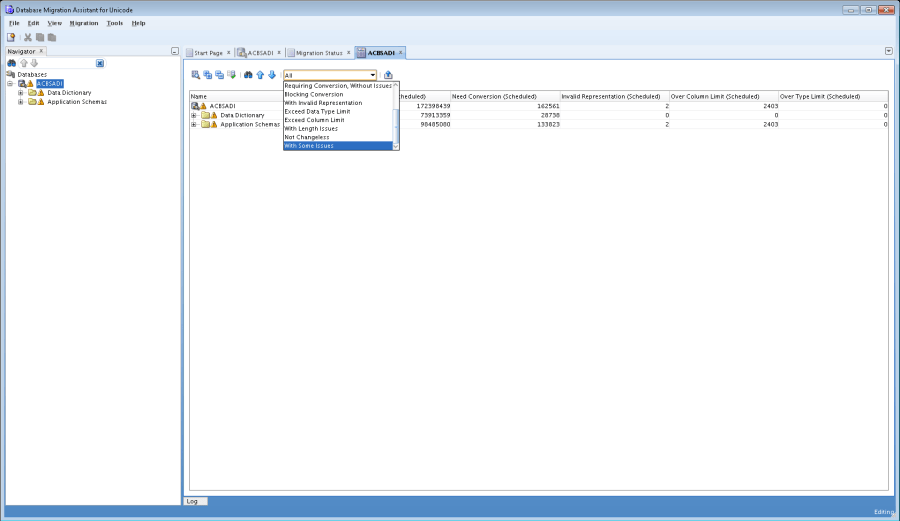This screenshot has width=900, height=521.
Task: Select ACBSADI node in Navigator tree
Action: 50,84
